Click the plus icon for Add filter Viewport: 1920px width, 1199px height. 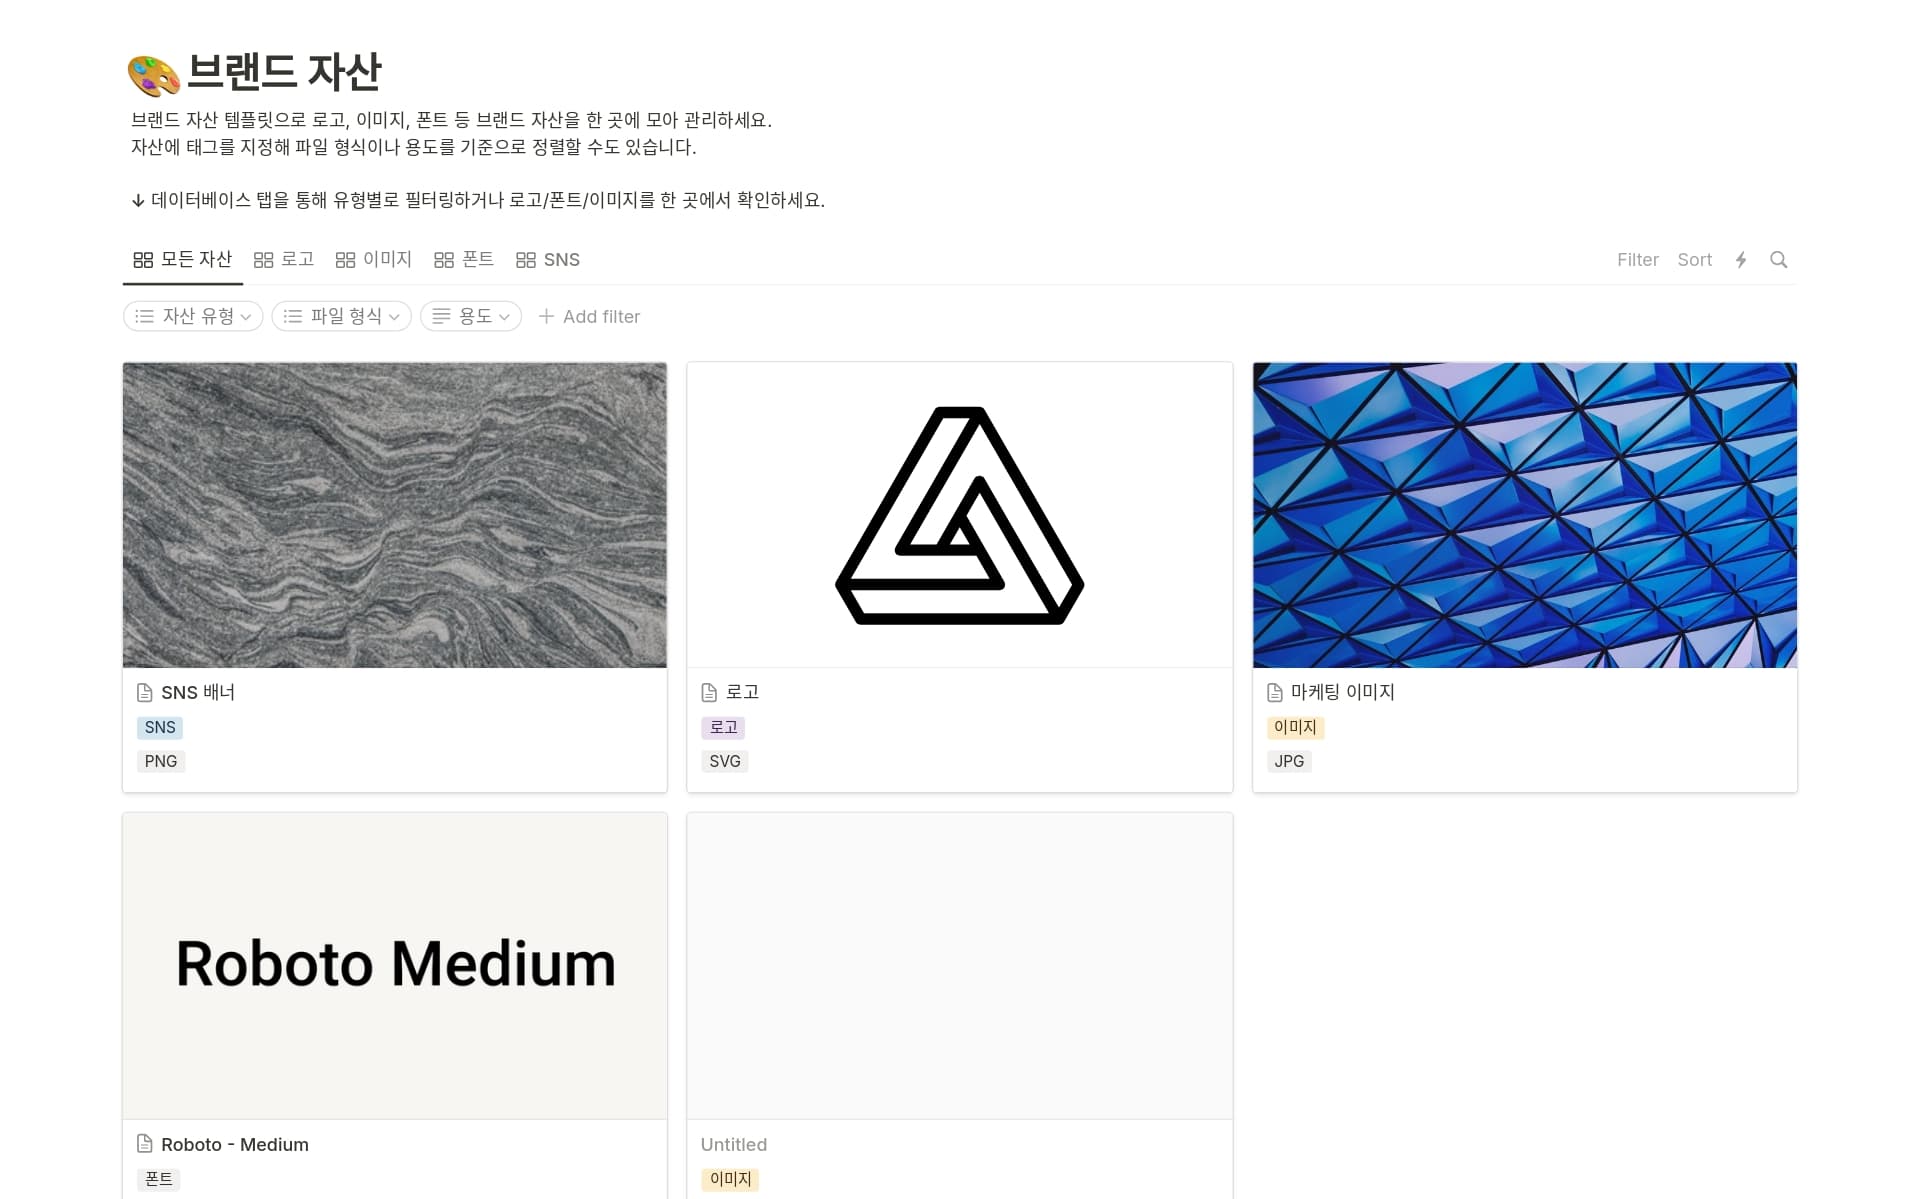click(546, 317)
